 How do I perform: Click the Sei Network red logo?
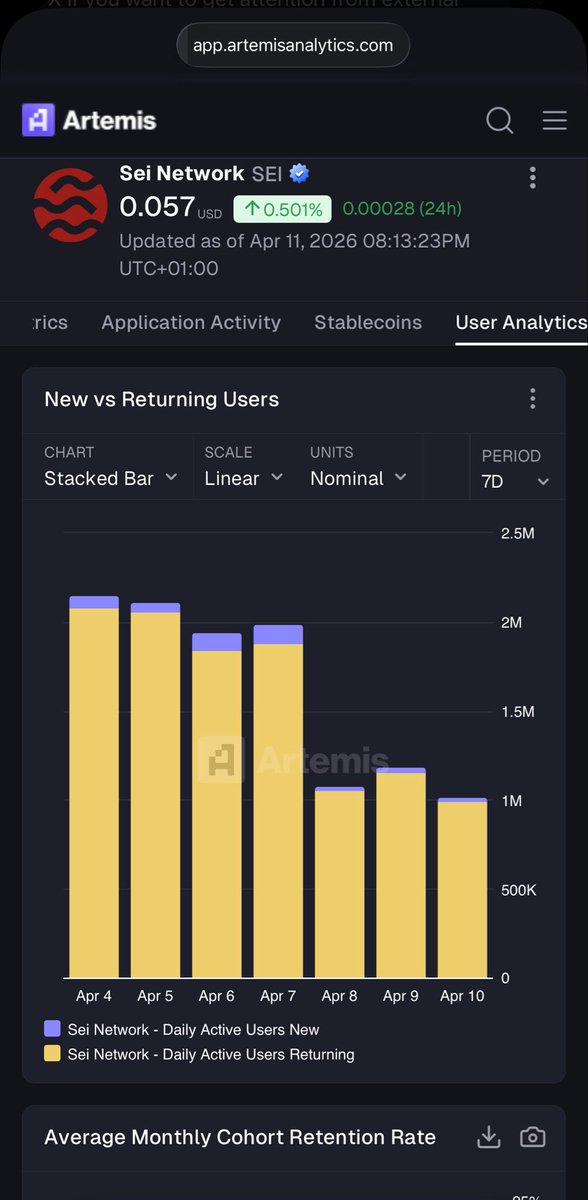click(x=70, y=206)
